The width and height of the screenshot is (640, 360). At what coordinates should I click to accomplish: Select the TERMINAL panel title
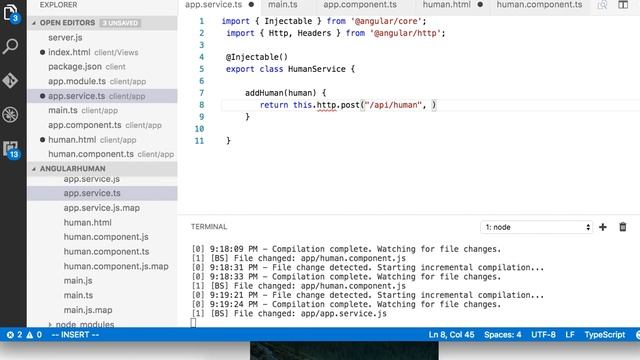pyautogui.click(x=209, y=227)
